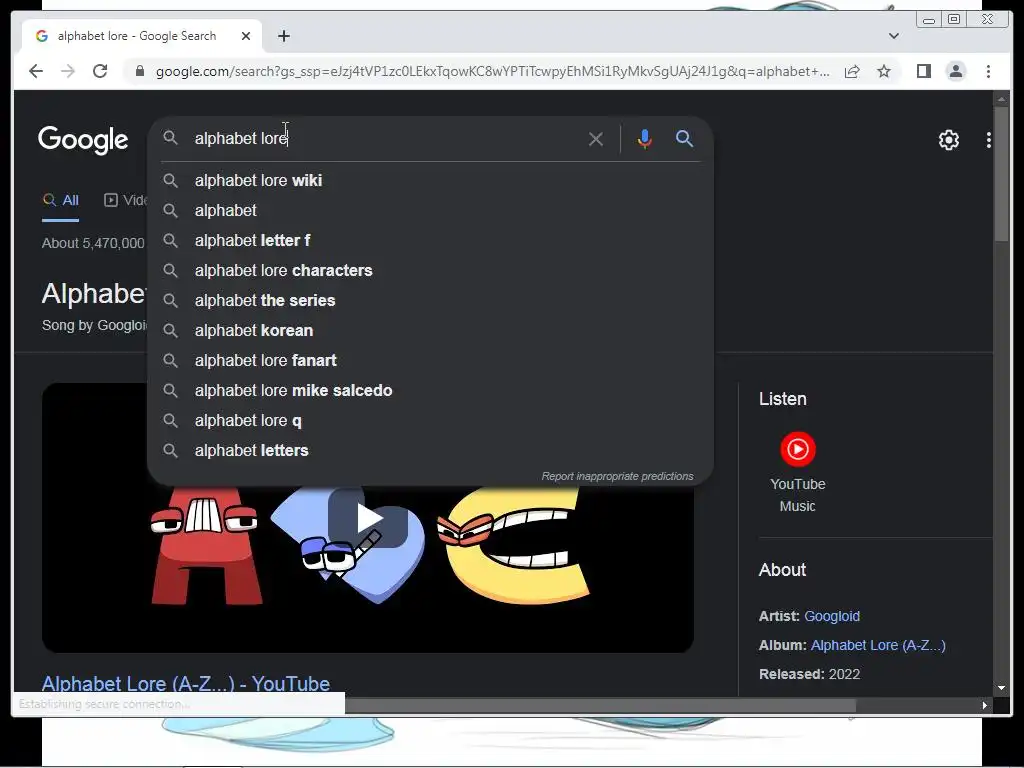Click inside the search text field

pyautogui.click(x=385, y=138)
